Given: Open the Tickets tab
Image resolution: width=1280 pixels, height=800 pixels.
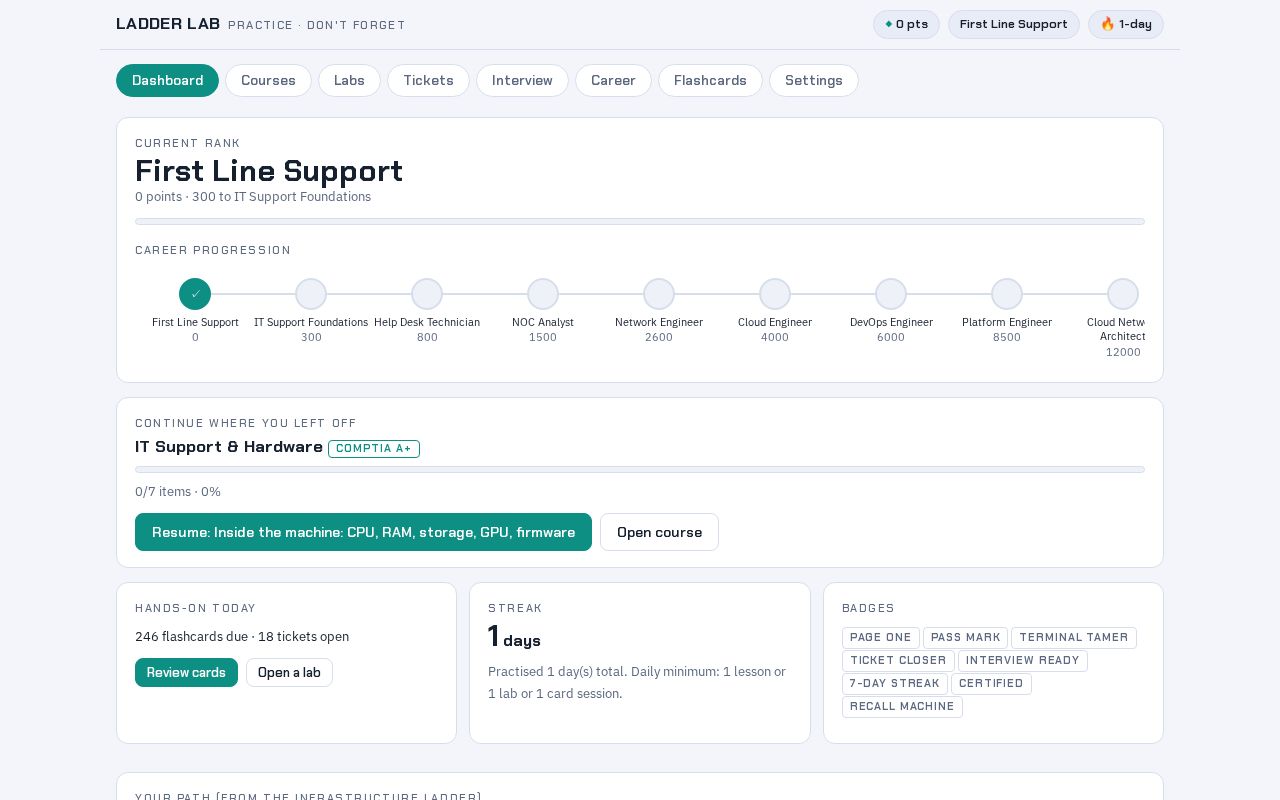Looking at the screenshot, I should (x=428, y=80).
